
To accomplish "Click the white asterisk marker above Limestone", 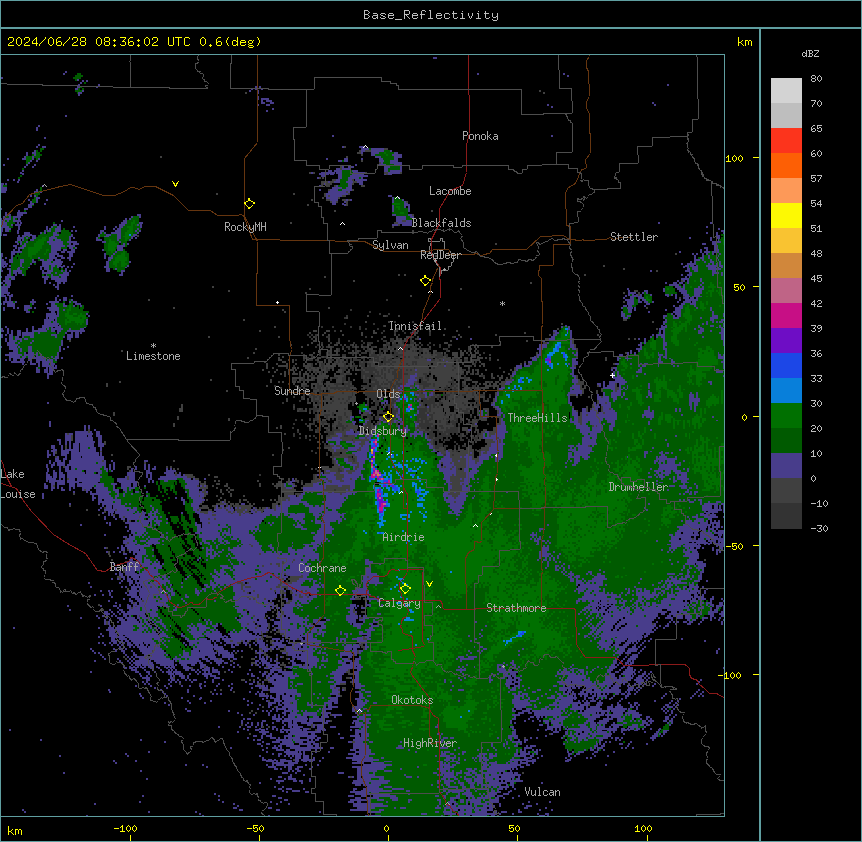I will click(x=153, y=346).
